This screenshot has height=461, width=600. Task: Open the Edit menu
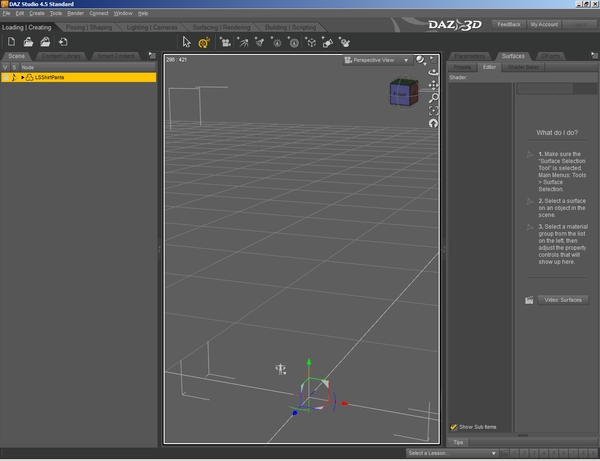tap(20, 13)
